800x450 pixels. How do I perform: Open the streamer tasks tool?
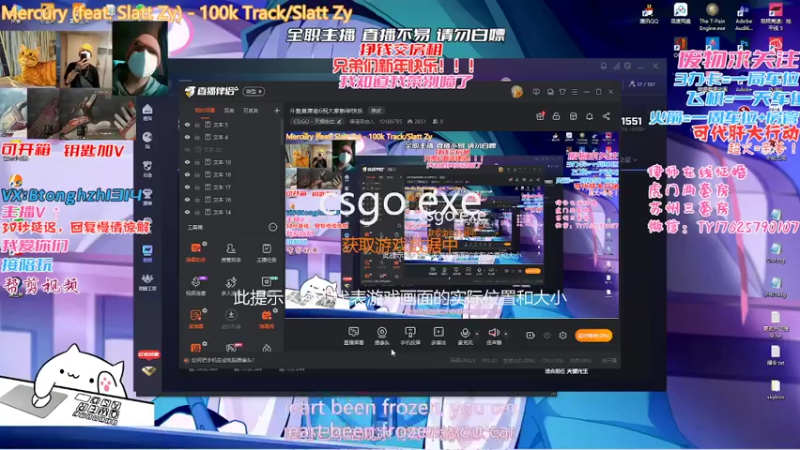(266, 252)
